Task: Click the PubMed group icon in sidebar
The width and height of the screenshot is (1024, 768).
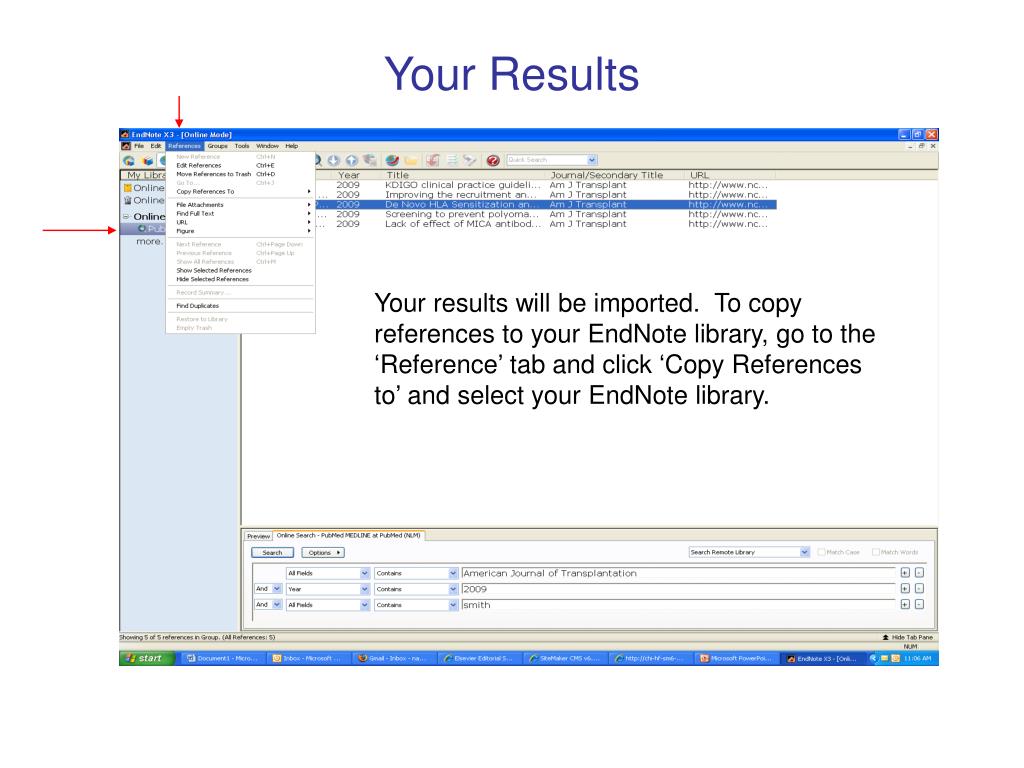Action: point(142,229)
